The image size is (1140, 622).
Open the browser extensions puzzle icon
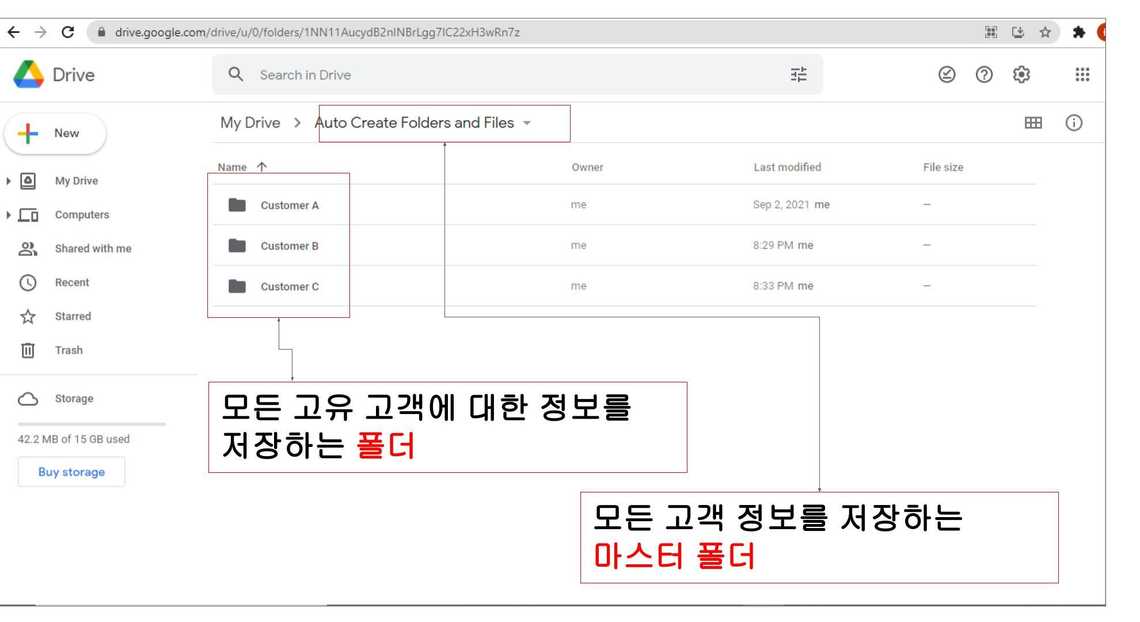pos(1079,32)
